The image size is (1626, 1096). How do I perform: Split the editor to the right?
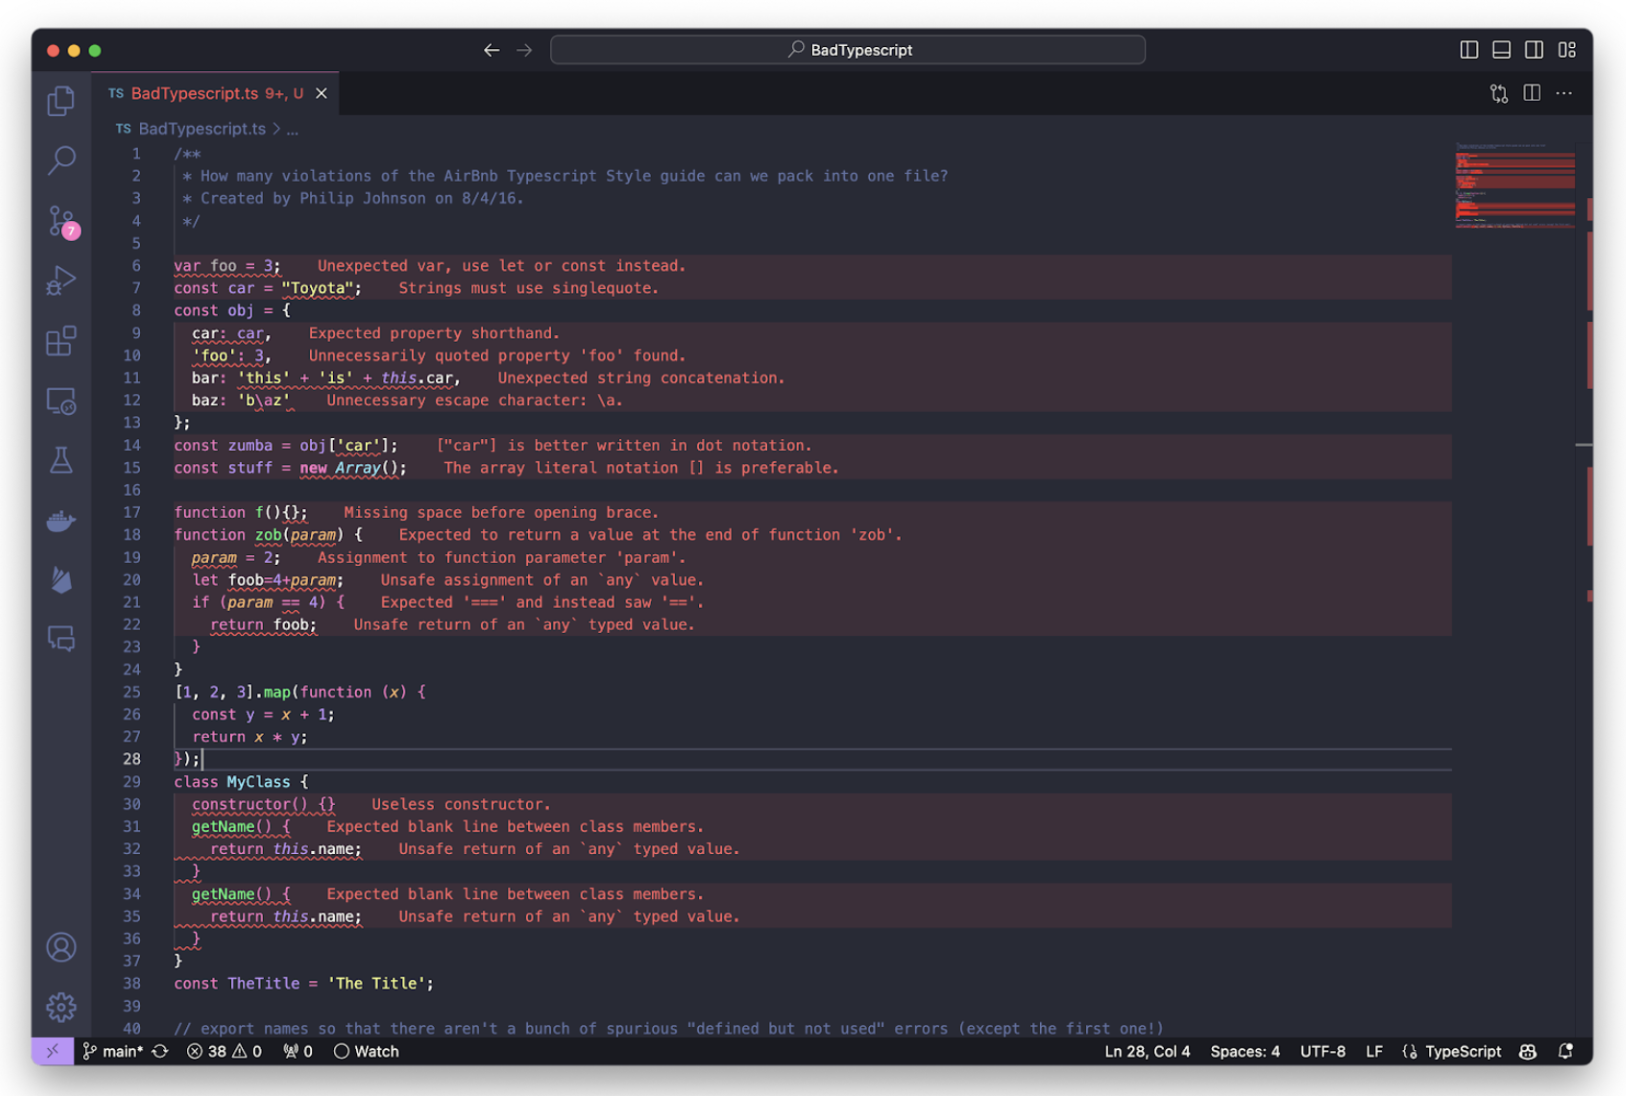click(1532, 93)
